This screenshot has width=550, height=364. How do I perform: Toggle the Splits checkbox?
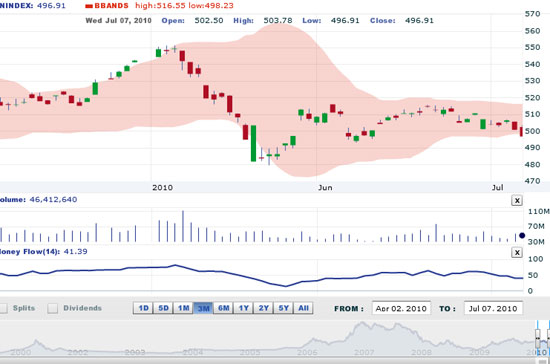pos(3,308)
